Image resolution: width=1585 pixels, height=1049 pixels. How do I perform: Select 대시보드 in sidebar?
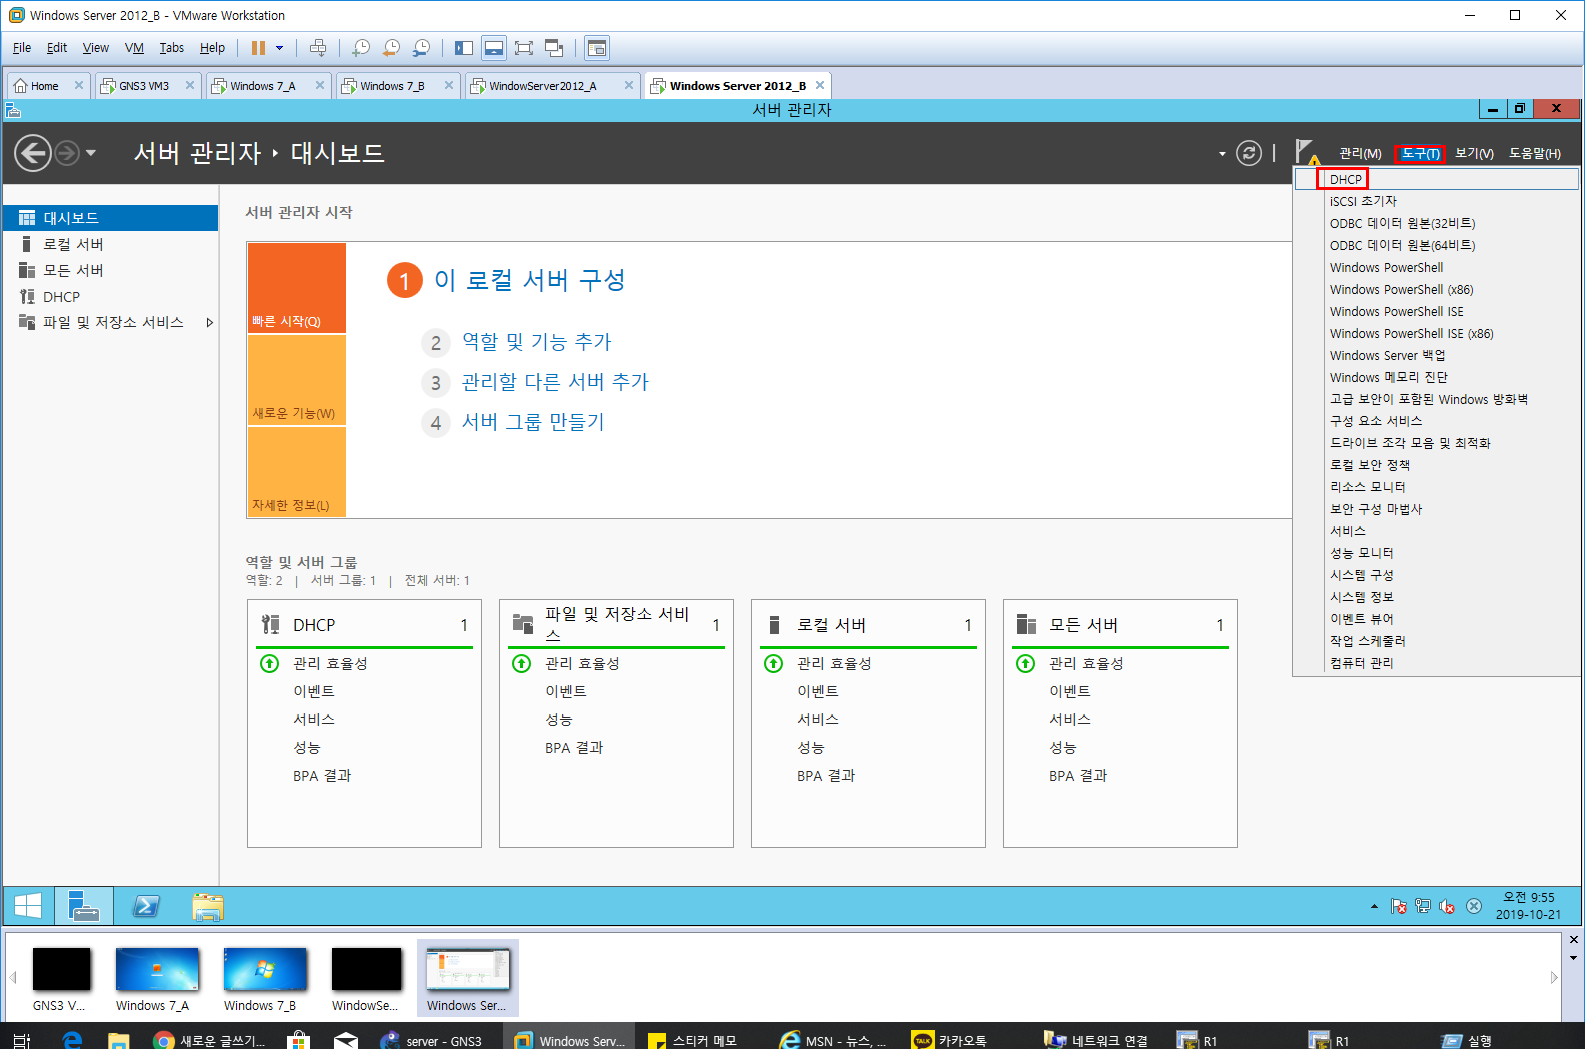point(110,218)
